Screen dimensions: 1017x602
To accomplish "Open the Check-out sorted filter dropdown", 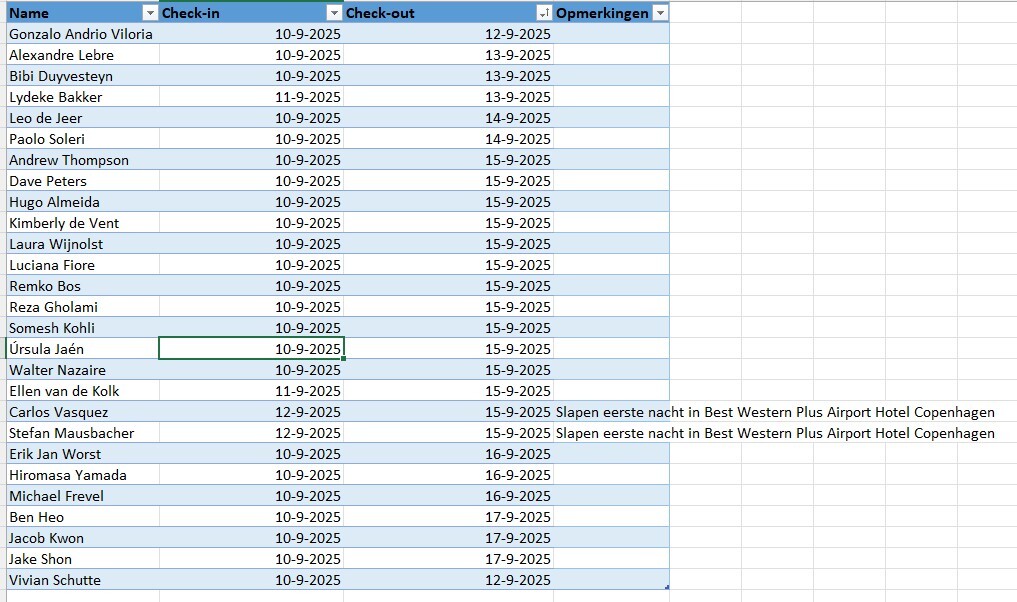I will click(544, 13).
